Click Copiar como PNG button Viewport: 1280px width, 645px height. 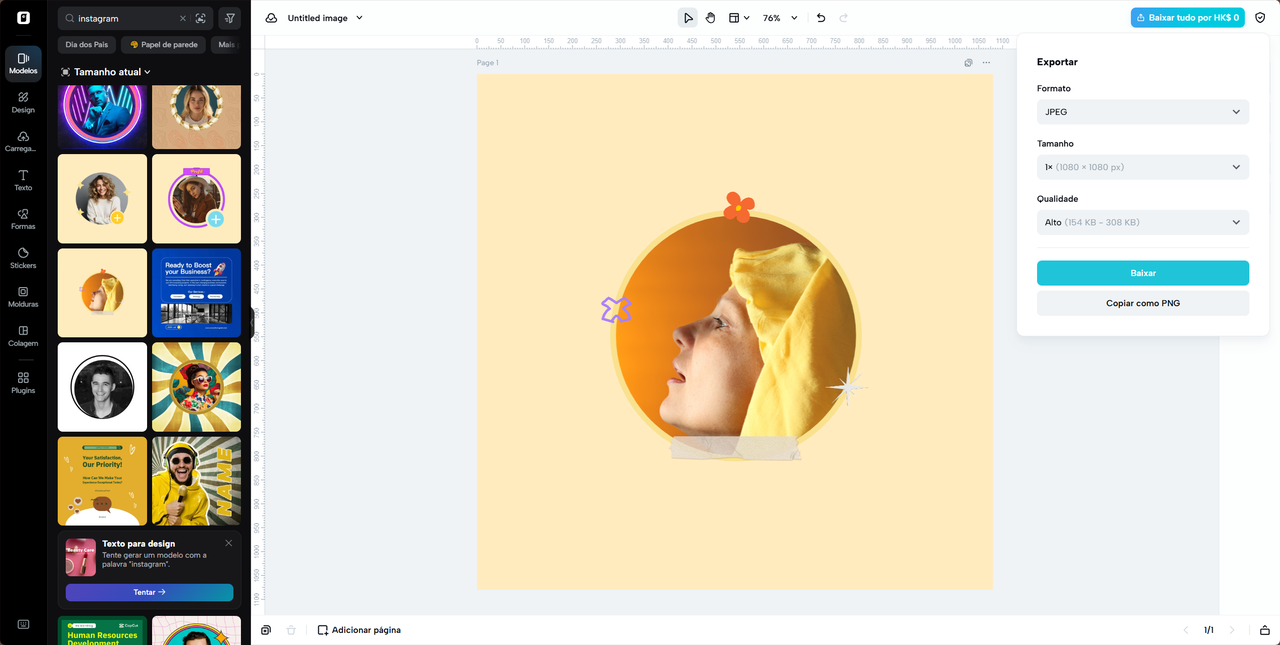[1142, 303]
